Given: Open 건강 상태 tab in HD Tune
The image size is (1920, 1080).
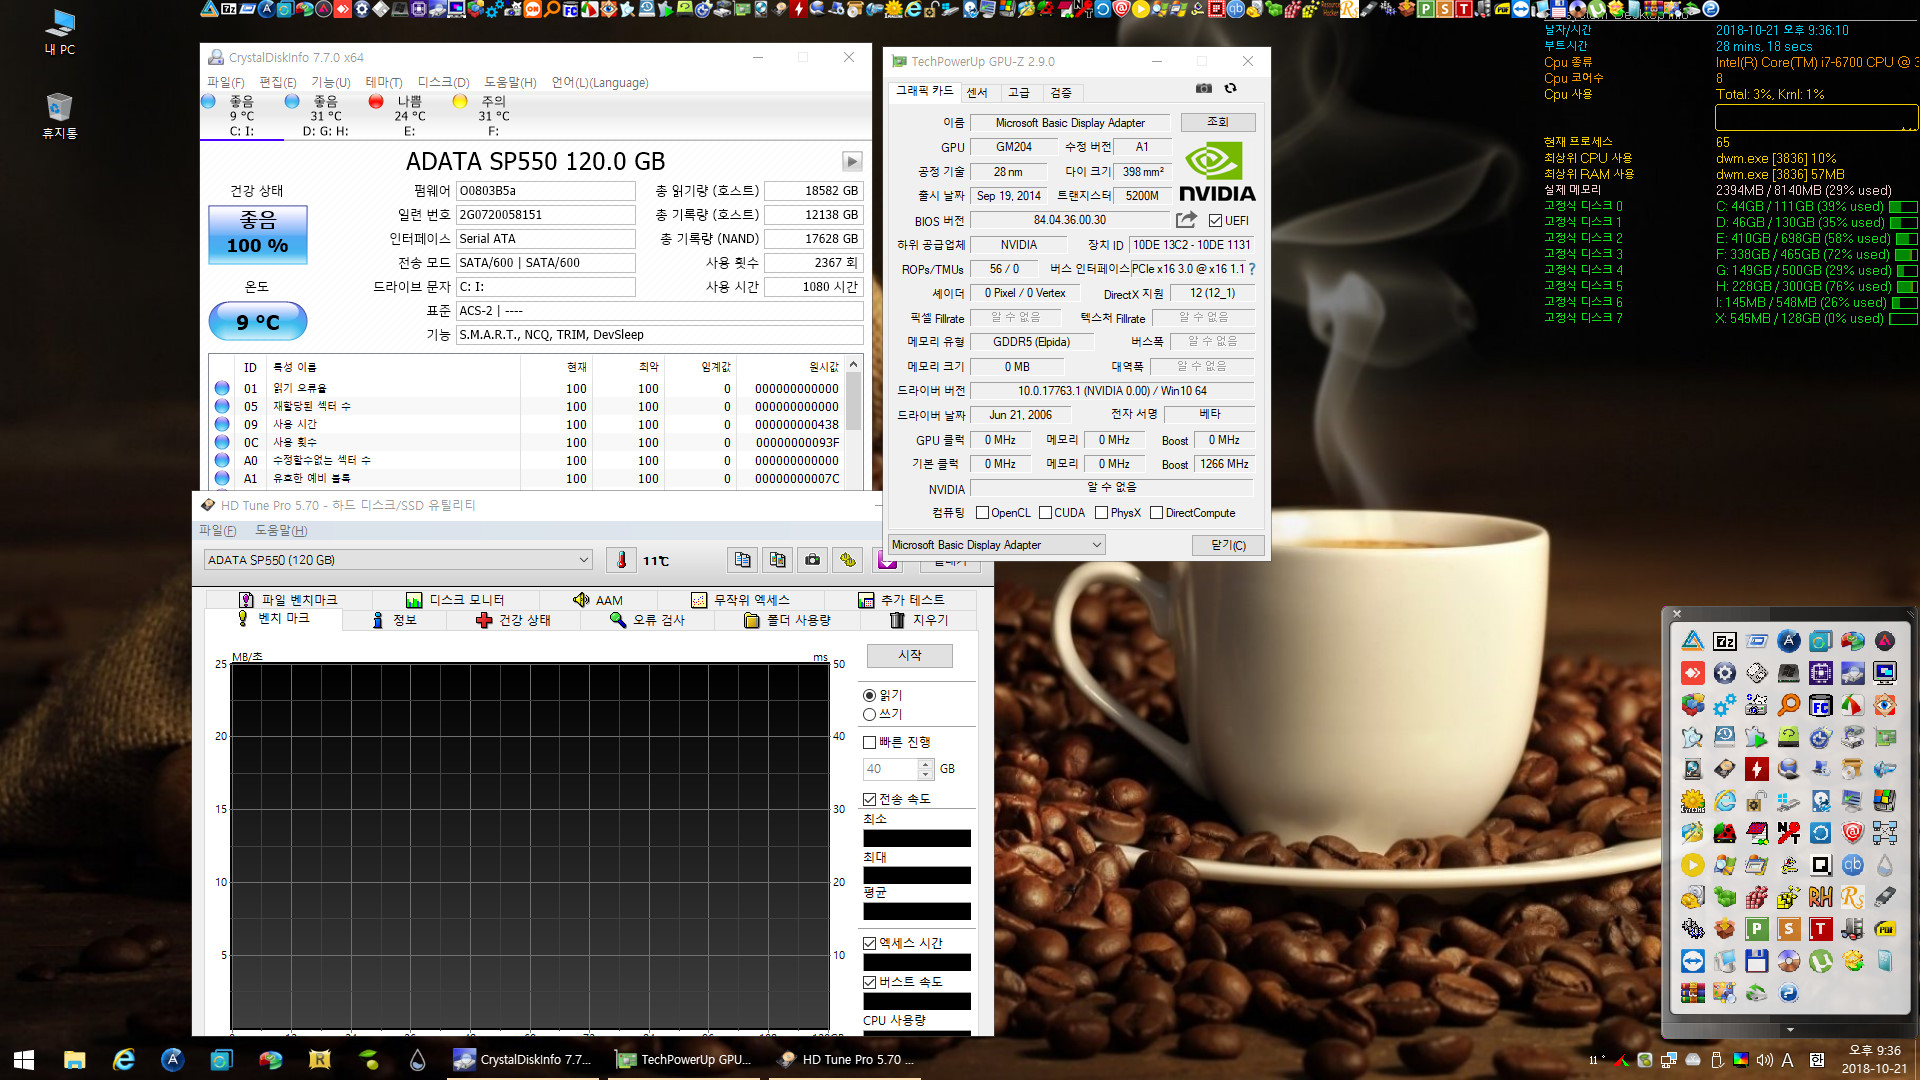Looking at the screenshot, I should coord(513,620).
